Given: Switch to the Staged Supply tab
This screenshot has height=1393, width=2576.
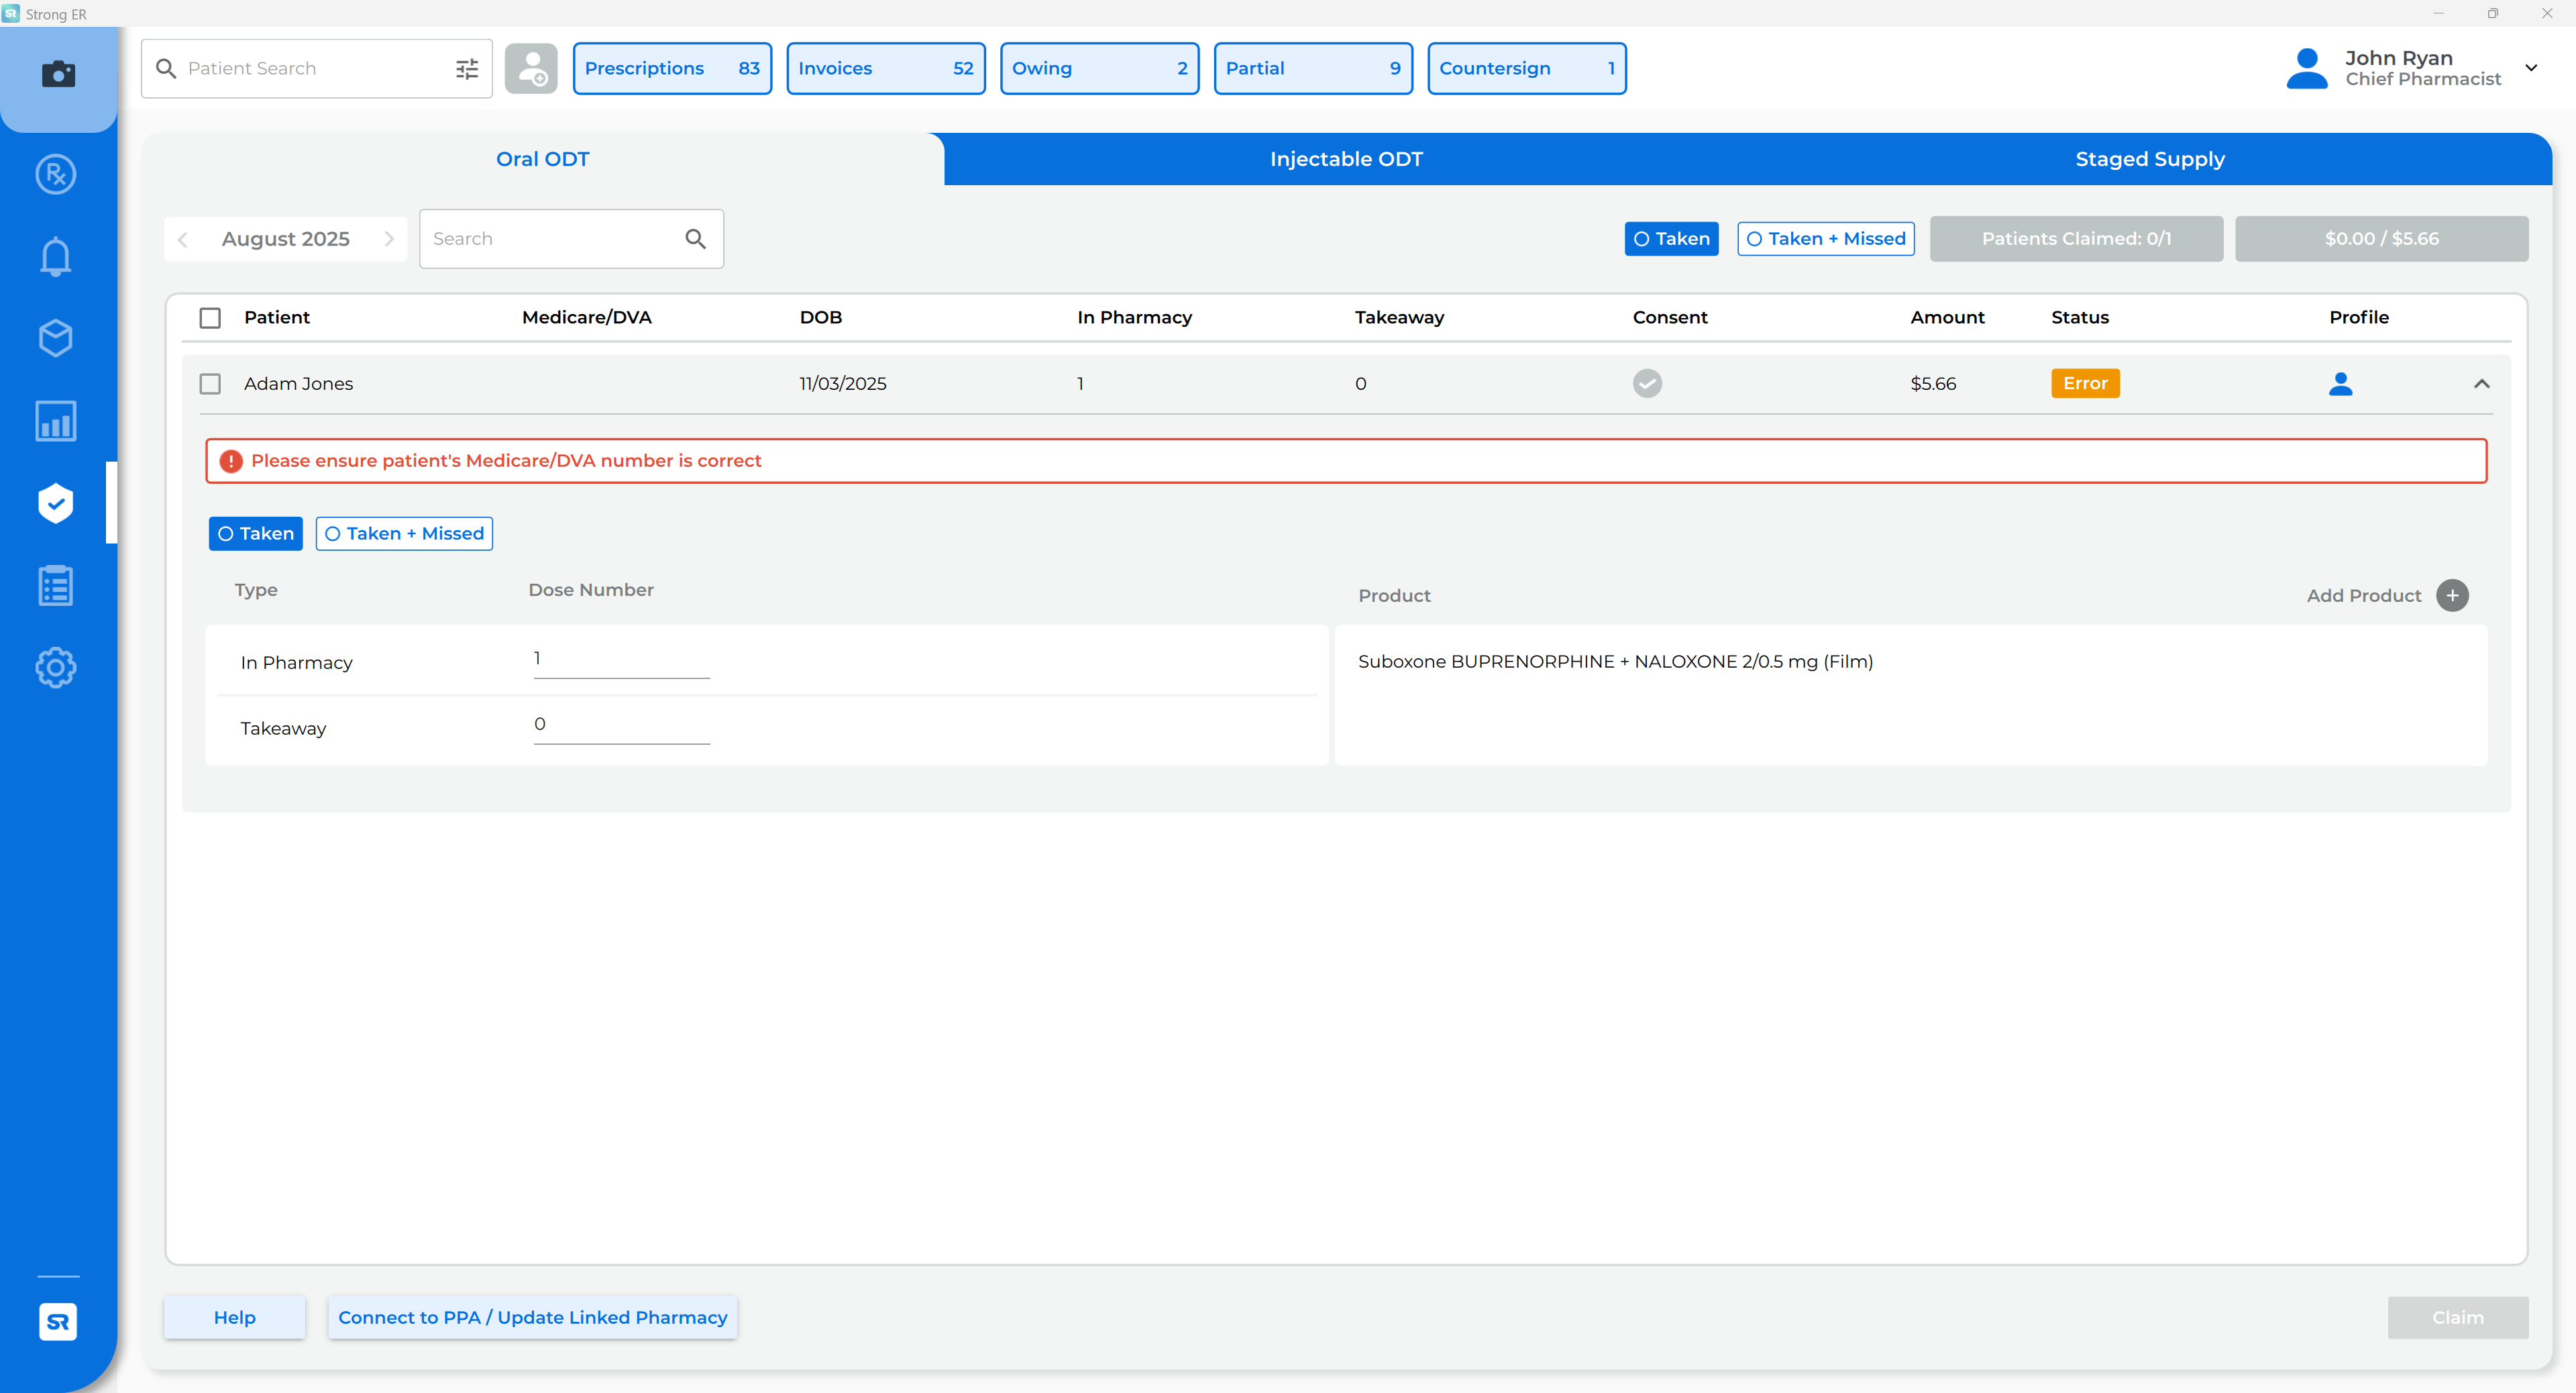Looking at the screenshot, I should point(2149,159).
